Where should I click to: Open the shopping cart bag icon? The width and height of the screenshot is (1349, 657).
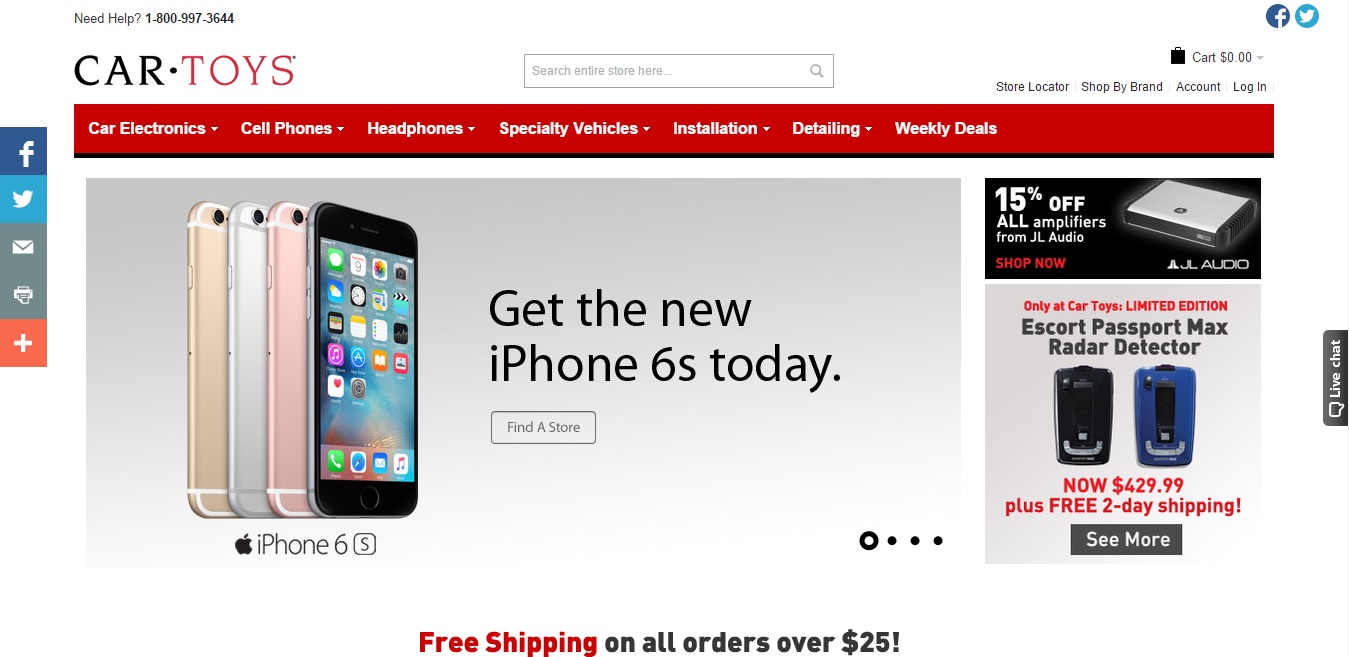[x=1178, y=57]
